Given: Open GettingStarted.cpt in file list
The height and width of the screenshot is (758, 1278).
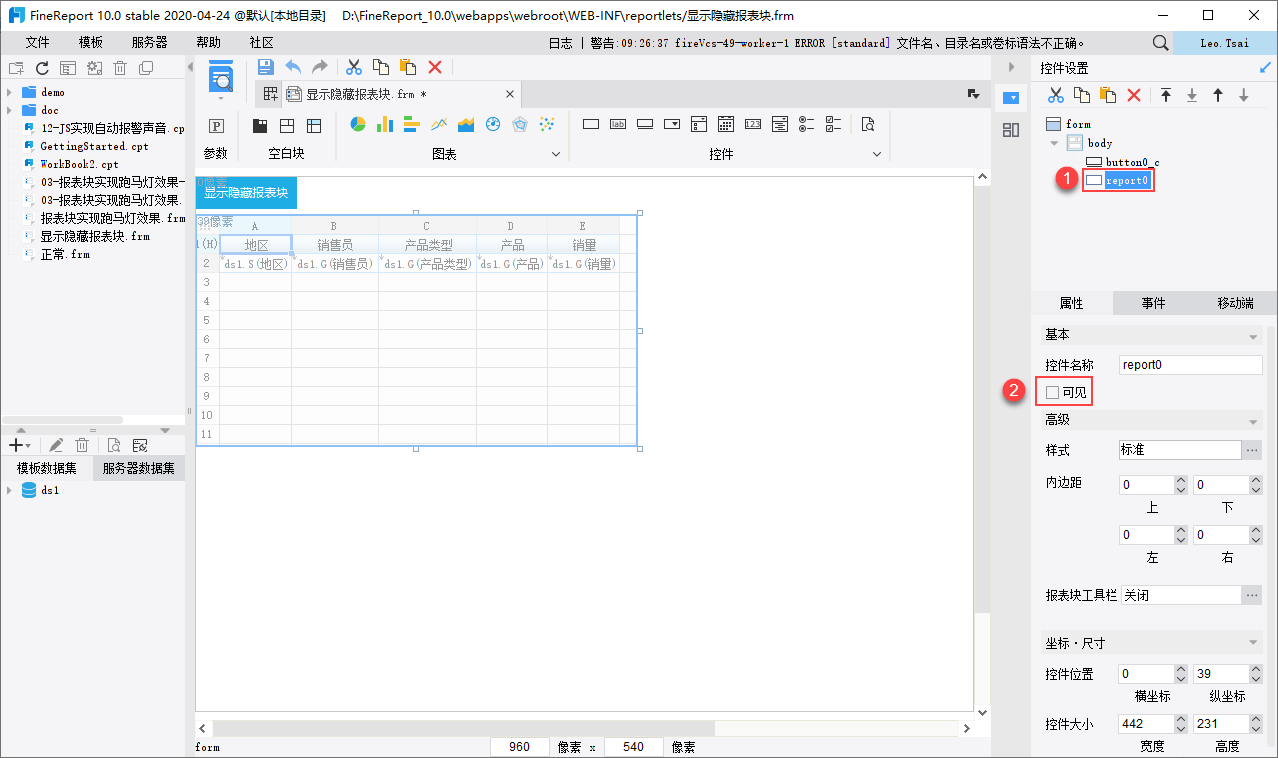Looking at the screenshot, I should point(94,146).
